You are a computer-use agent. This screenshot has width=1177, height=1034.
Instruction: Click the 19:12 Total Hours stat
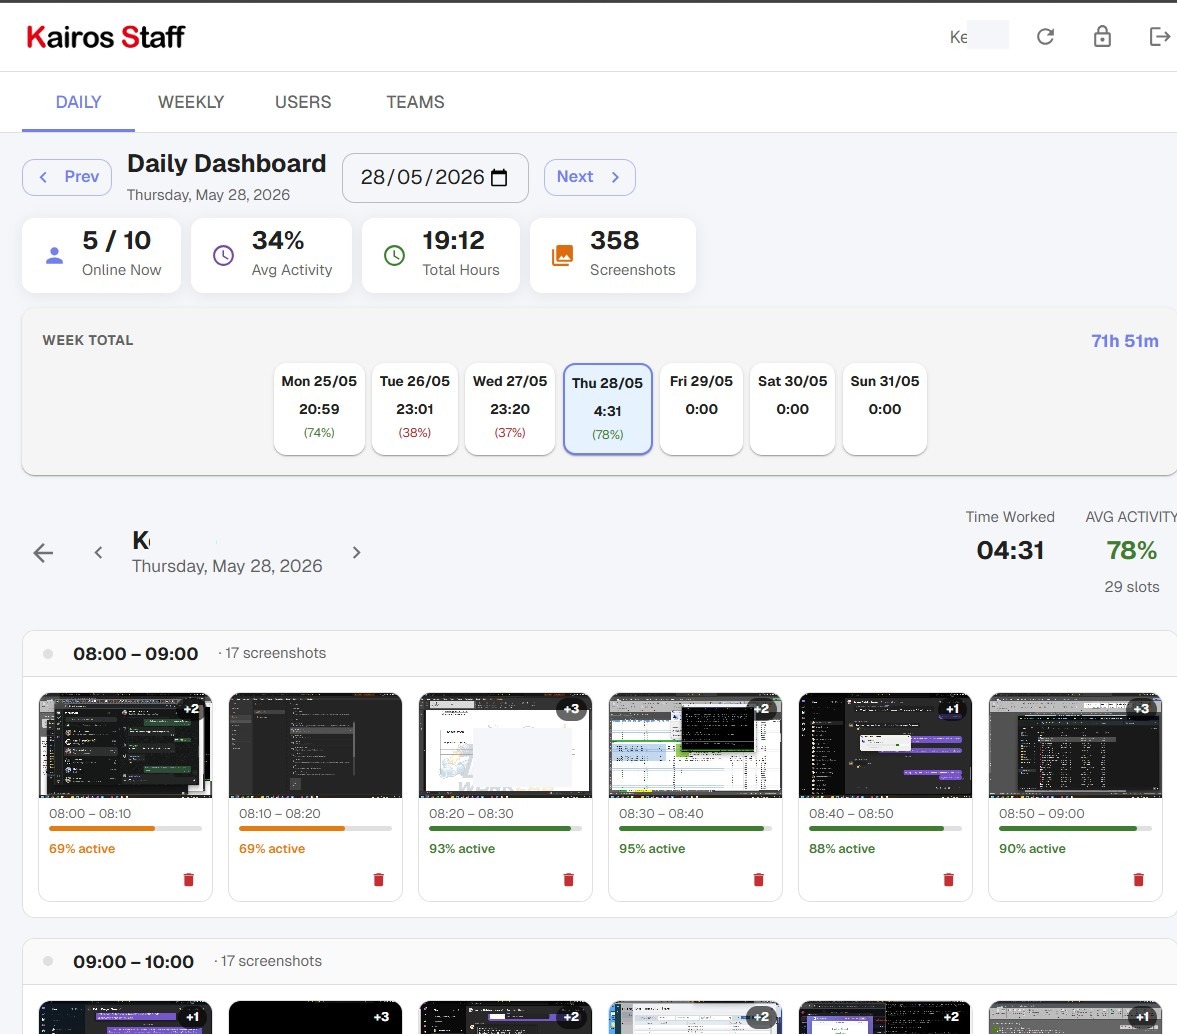pos(441,255)
